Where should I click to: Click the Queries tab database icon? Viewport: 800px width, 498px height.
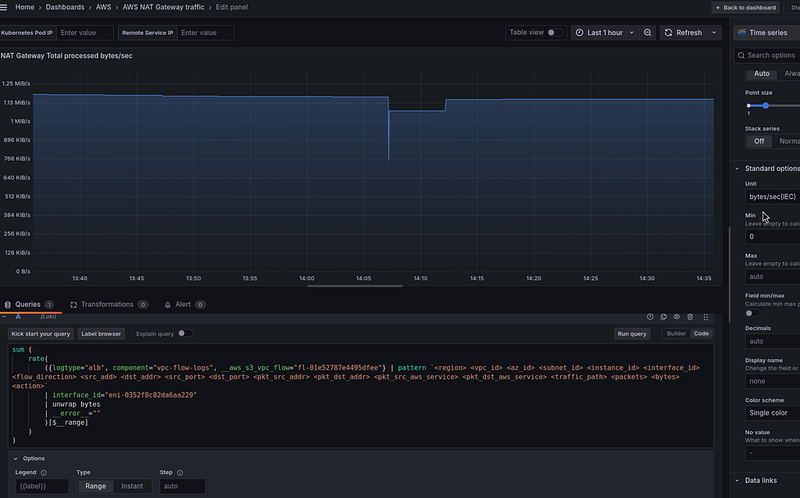(x=8, y=305)
